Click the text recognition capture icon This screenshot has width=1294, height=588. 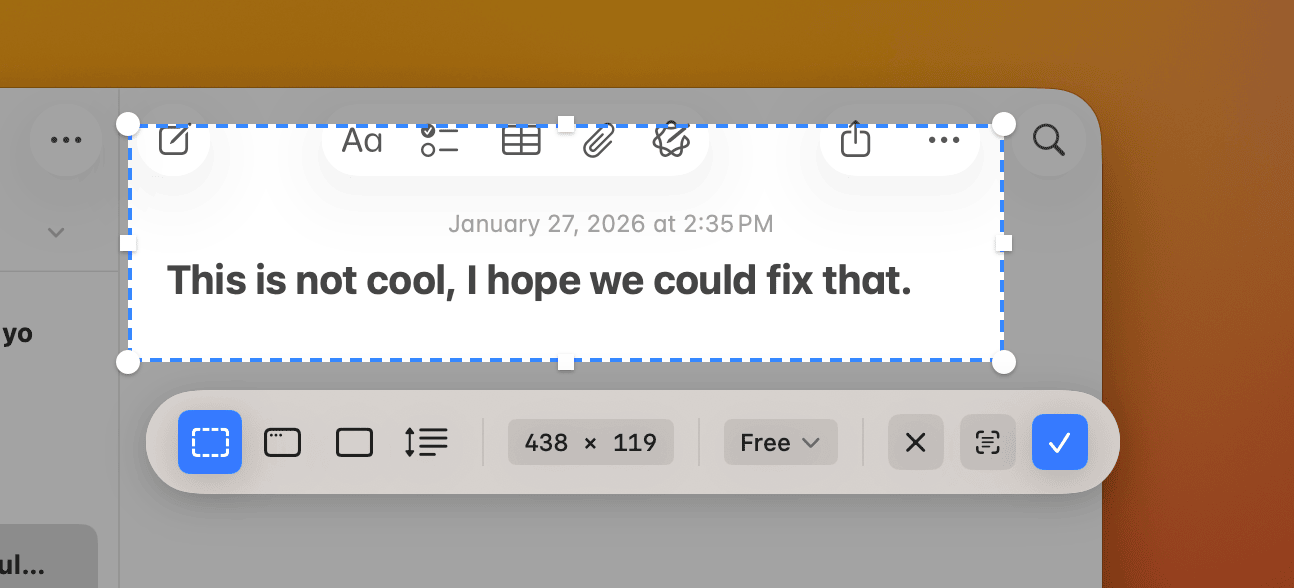tap(987, 442)
